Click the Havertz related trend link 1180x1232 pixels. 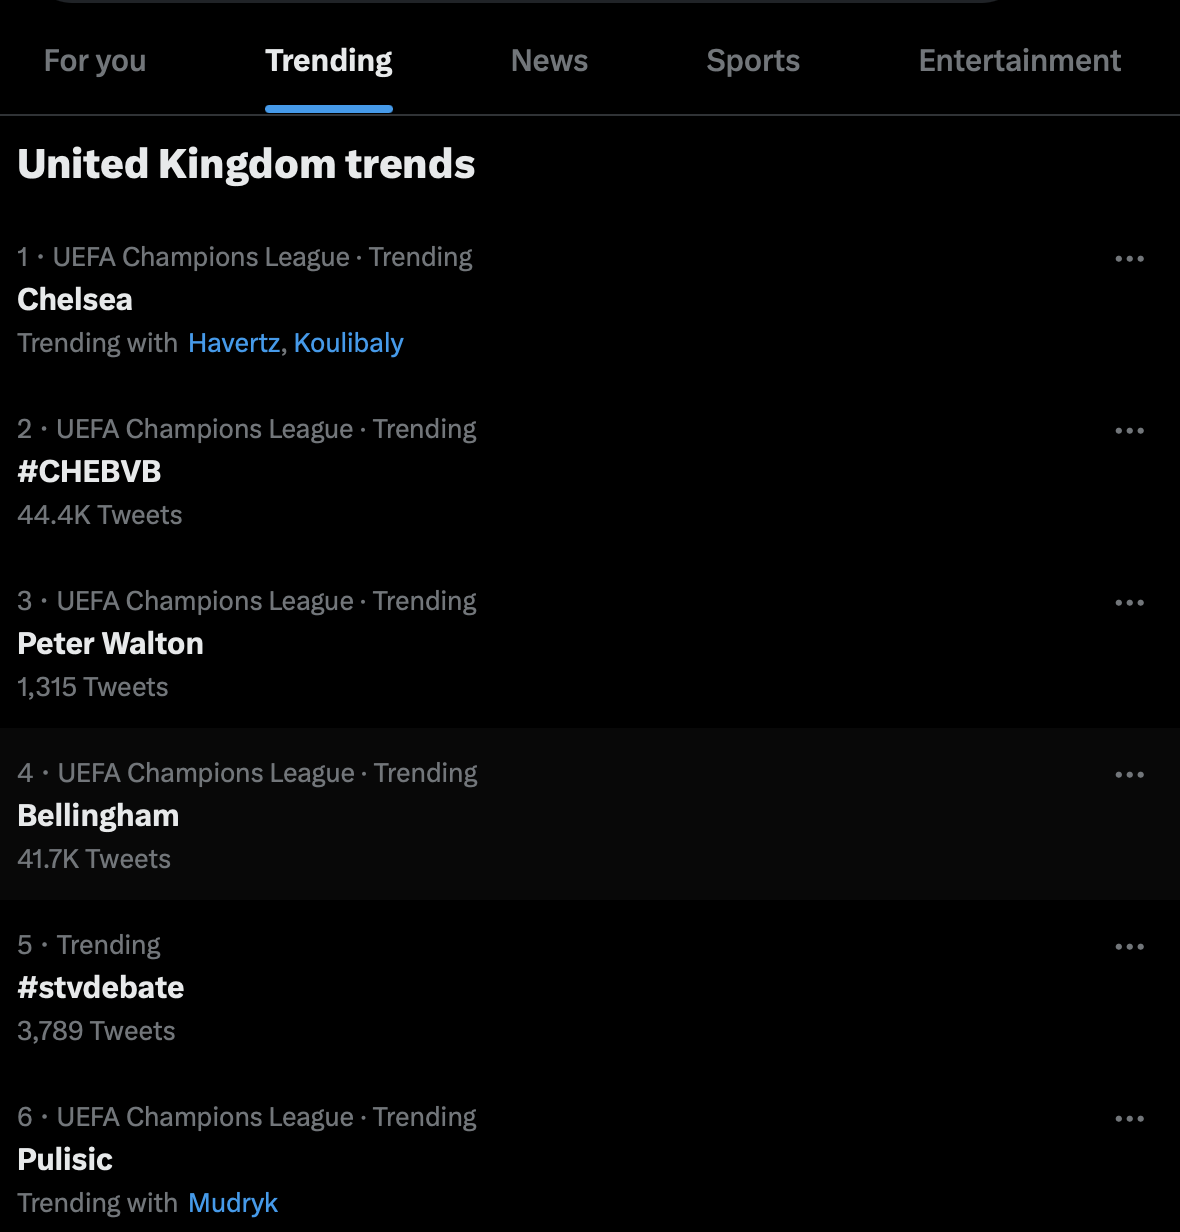234,343
